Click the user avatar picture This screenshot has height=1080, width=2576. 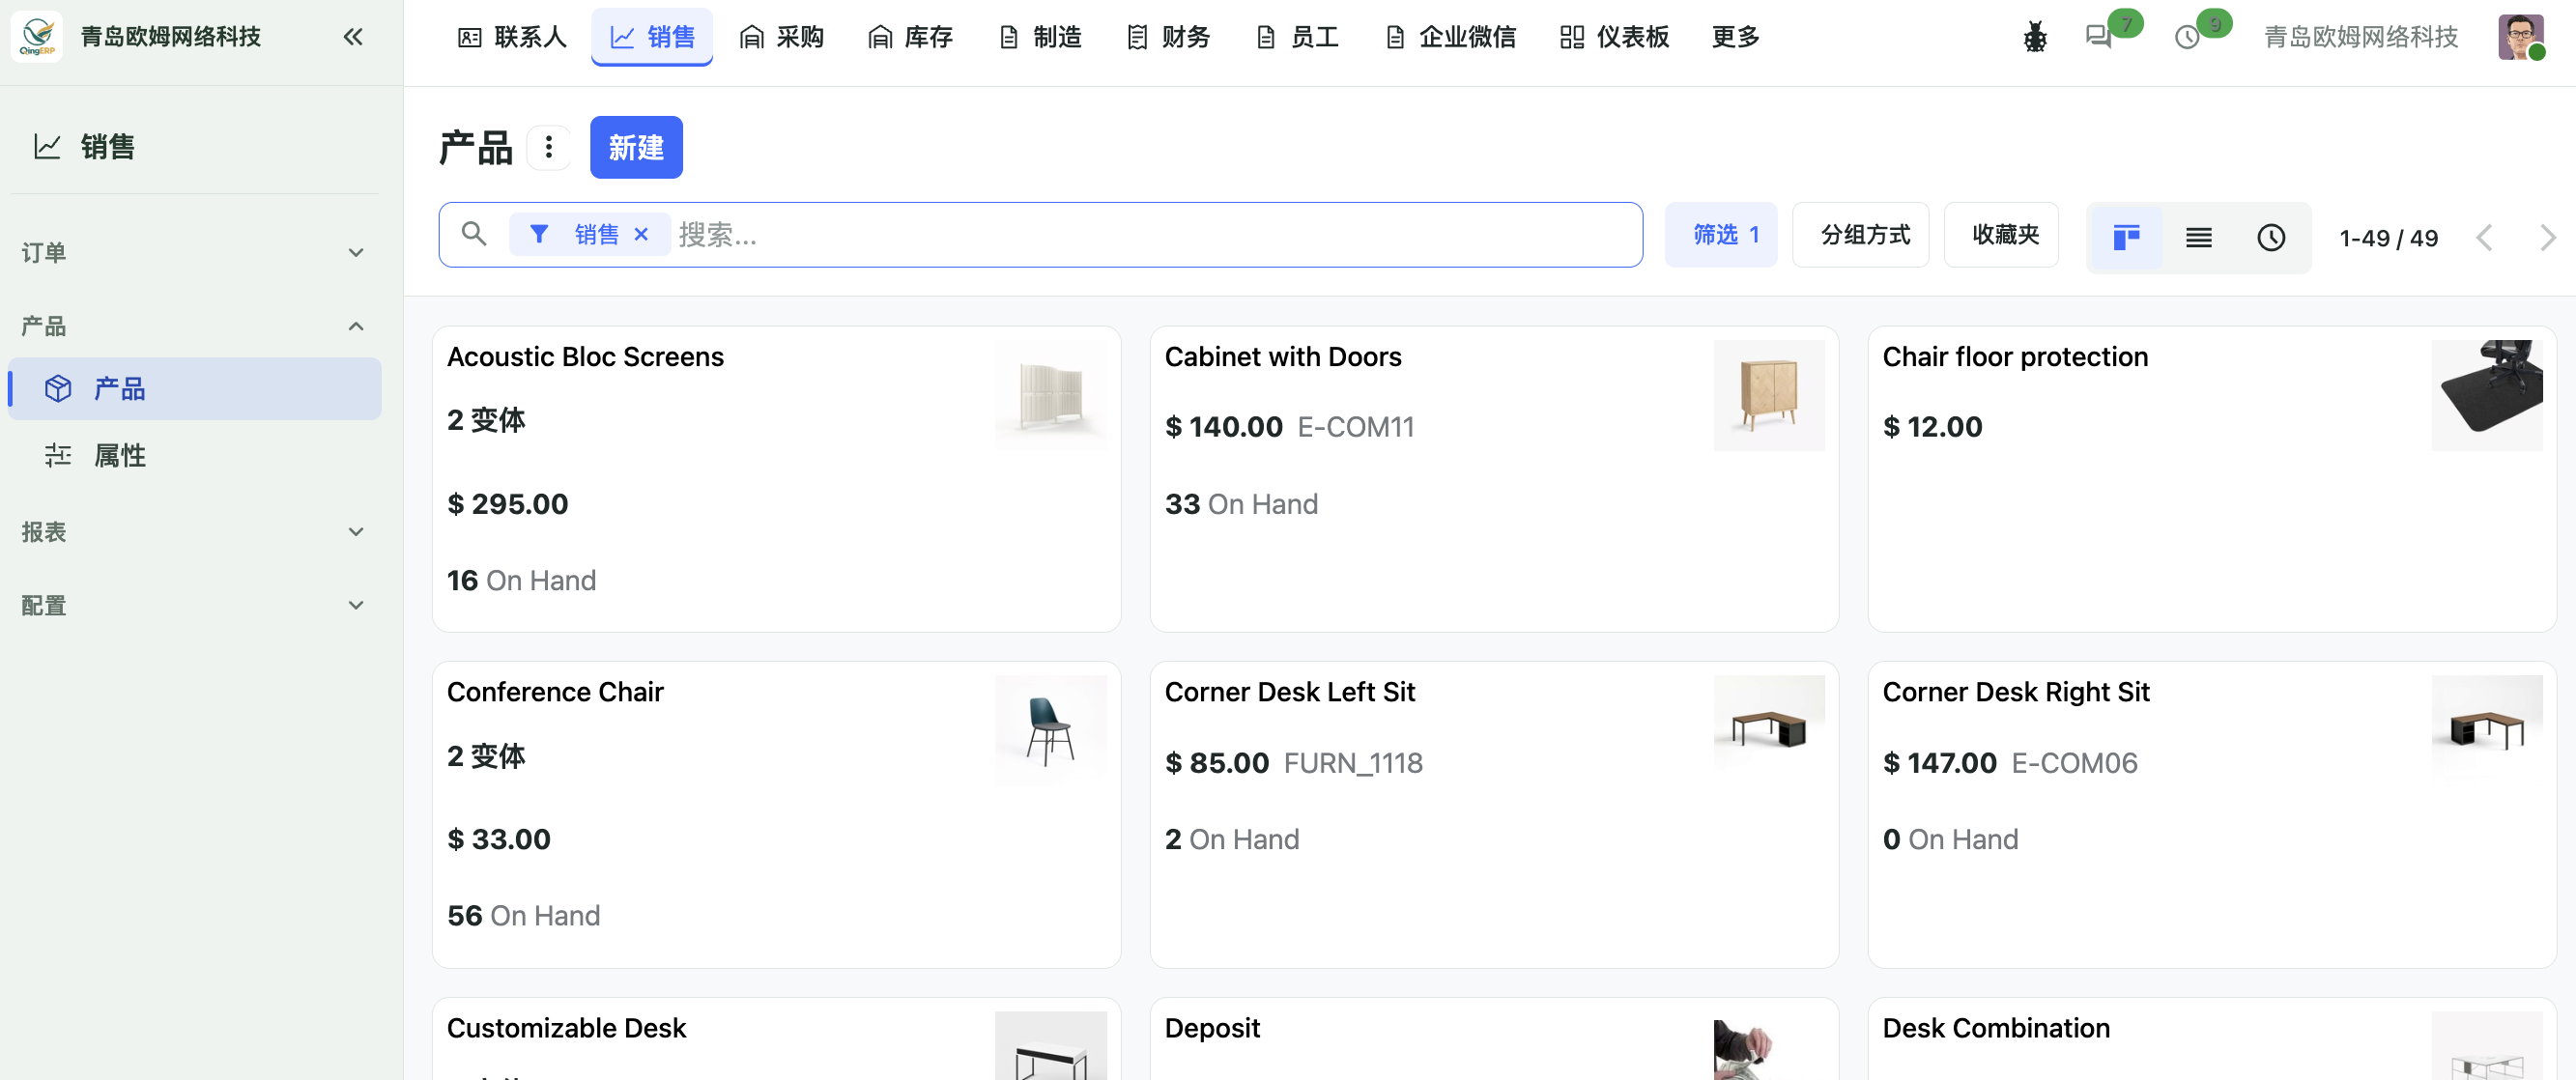click(x=2520, y=37)
